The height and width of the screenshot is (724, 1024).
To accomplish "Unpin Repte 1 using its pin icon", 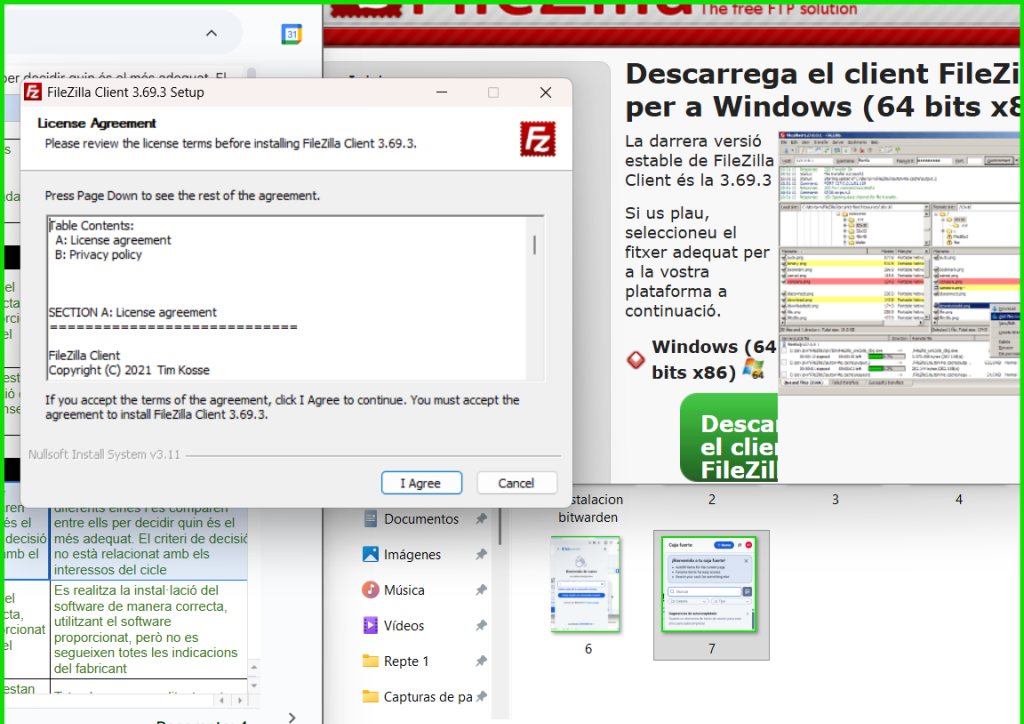I will coord(481,661).
